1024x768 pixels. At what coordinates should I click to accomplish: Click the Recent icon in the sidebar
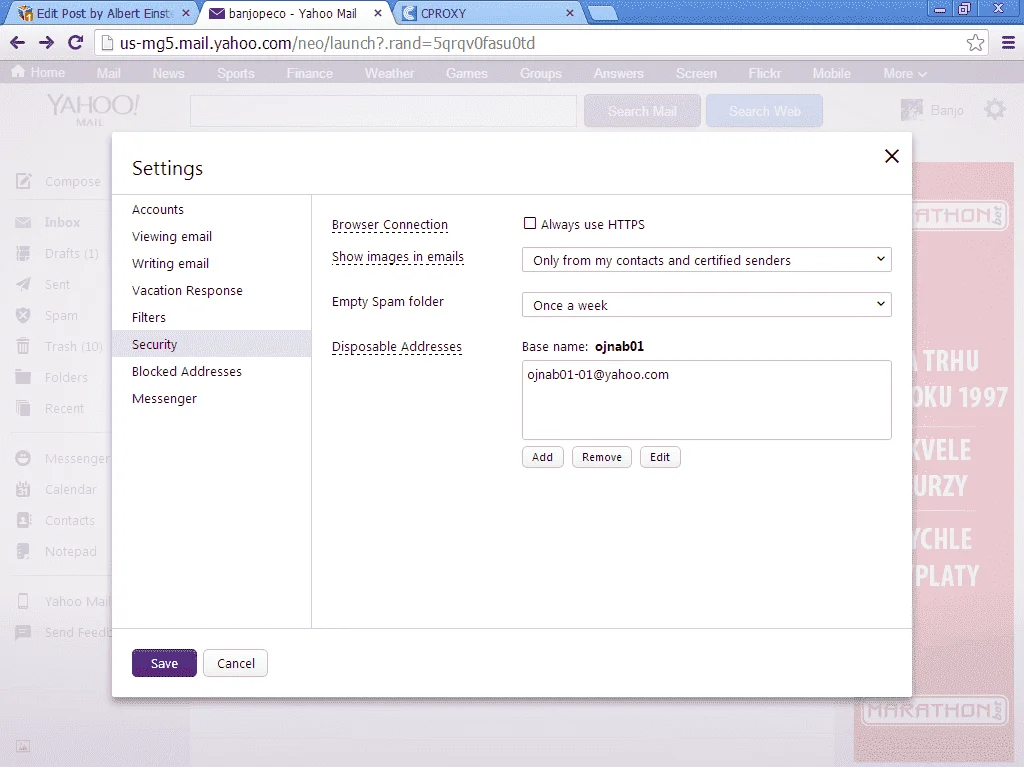tap(23, 408)
